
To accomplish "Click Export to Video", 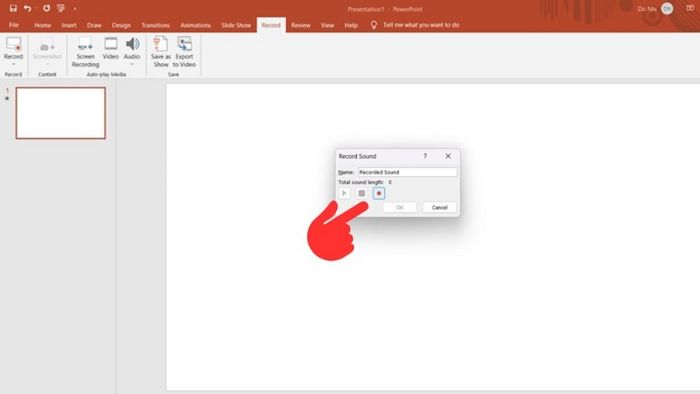I will point(184,52).
